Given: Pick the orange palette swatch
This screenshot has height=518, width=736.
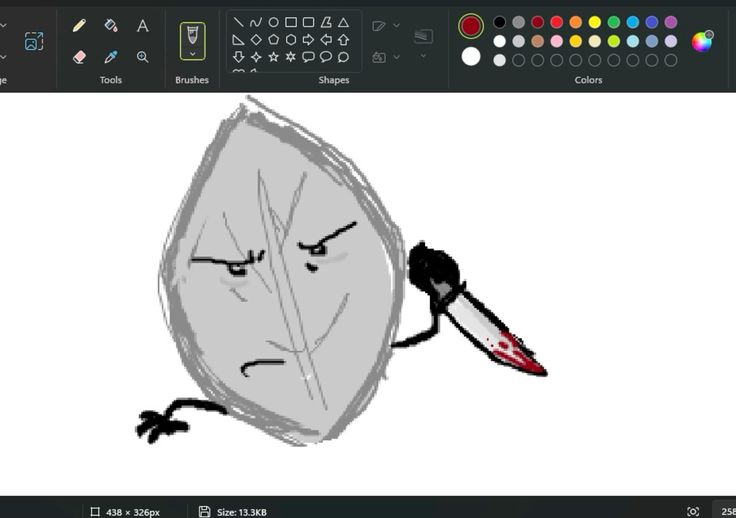Looking at the screenshot, I should 575,22.
